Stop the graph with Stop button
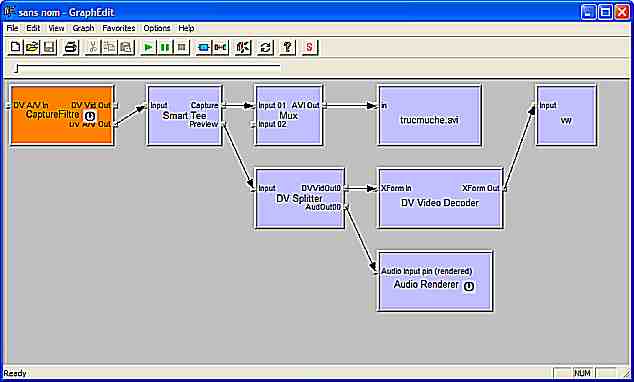 pos(182,47)
